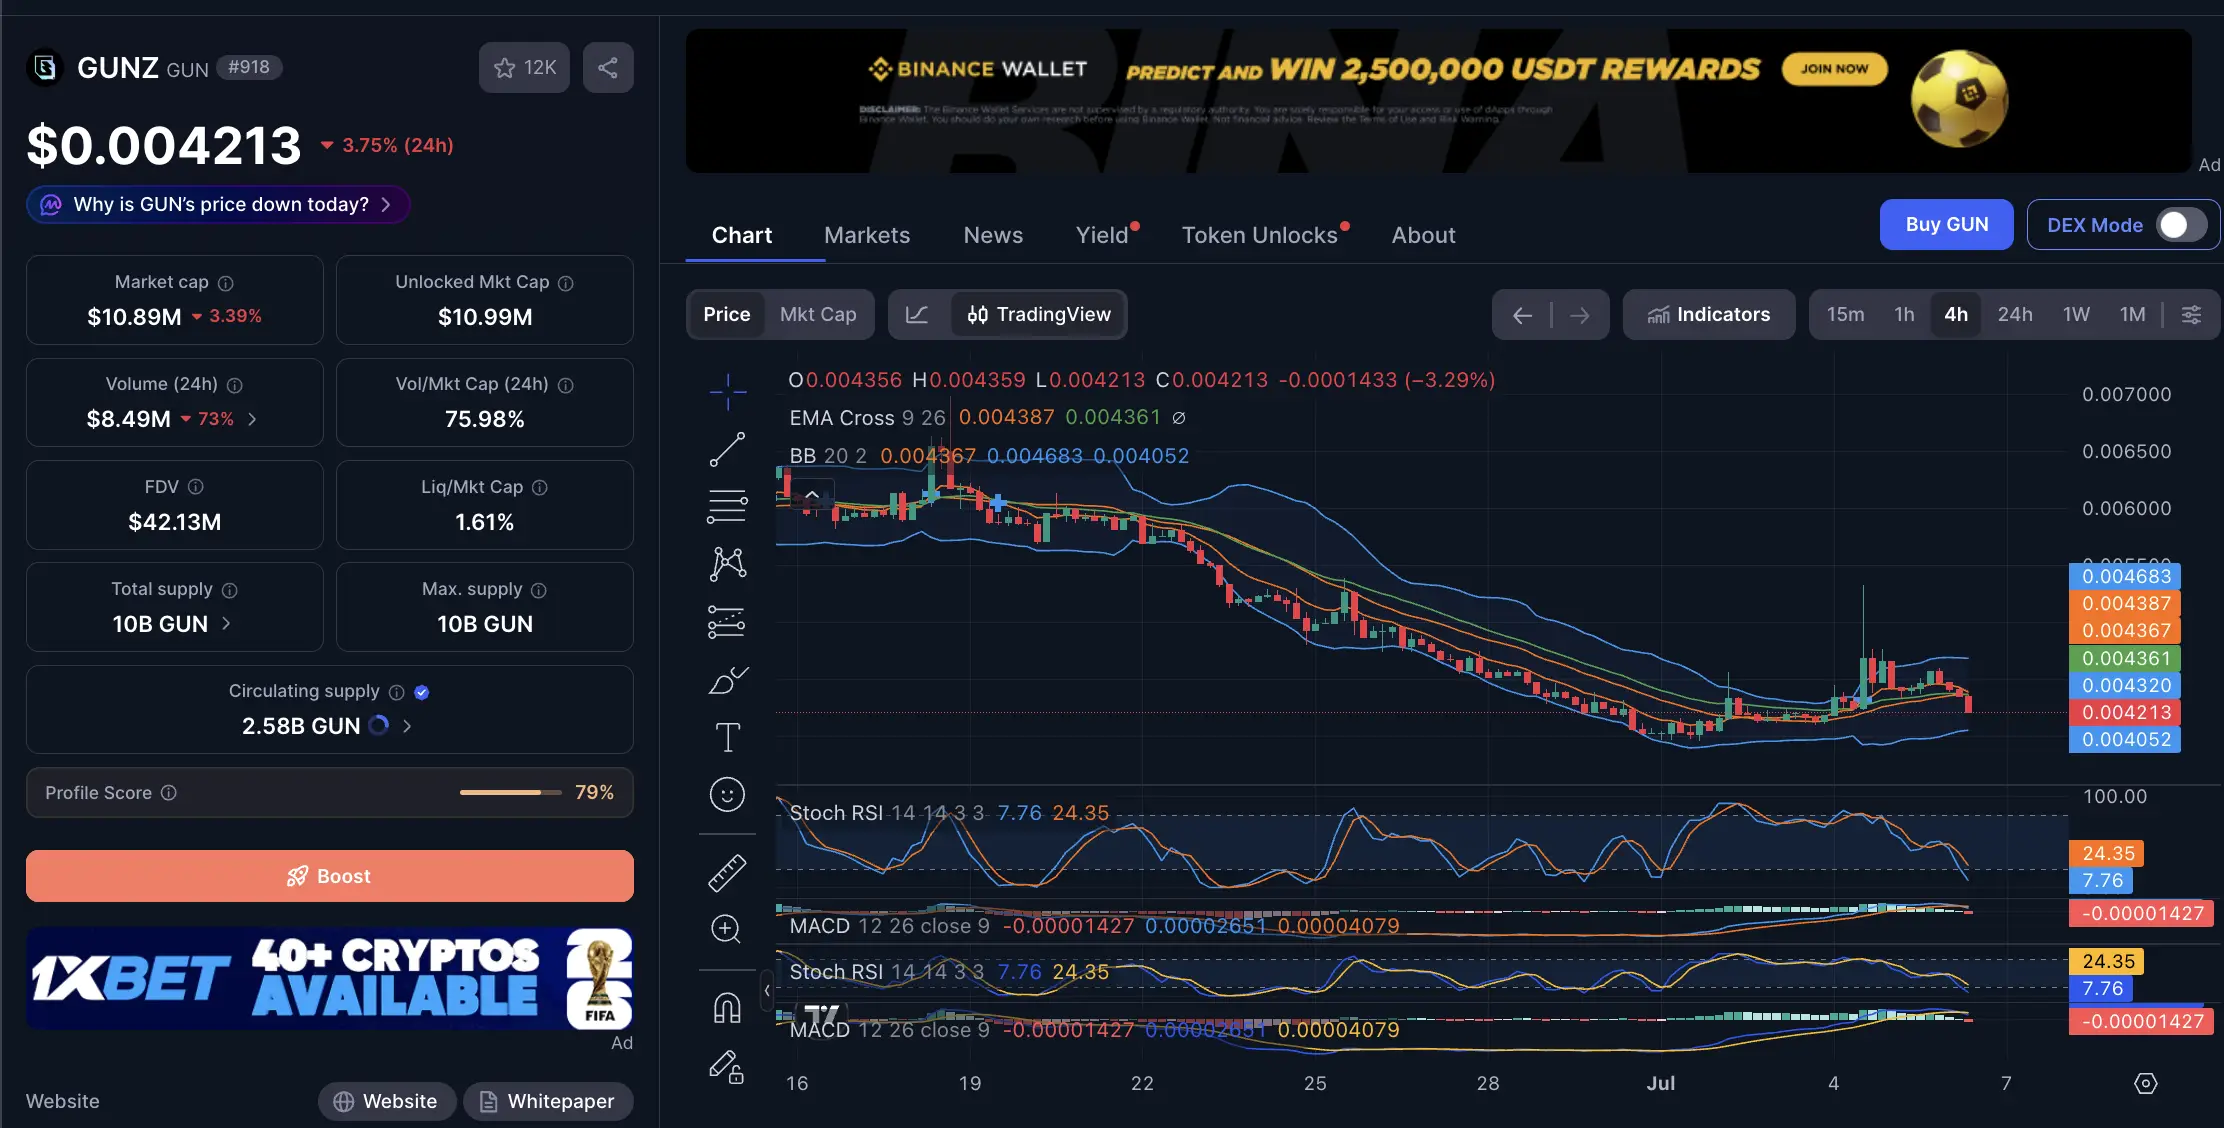This screenshot has height=1128, width=2224.
Task: Open the share icon button
Action: [608, 68]
